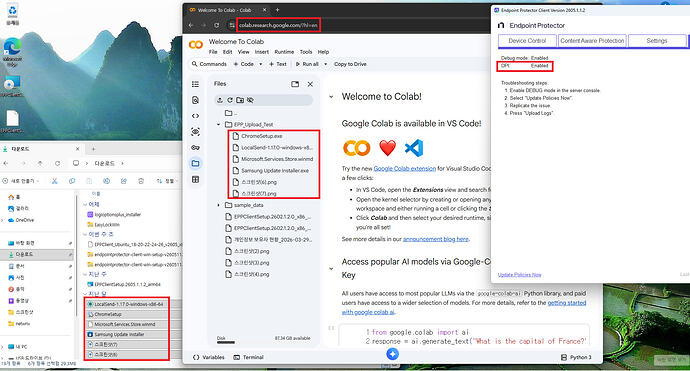
Task: Open Microsoft Edge desktop shortcut
Action: point(12,52)
